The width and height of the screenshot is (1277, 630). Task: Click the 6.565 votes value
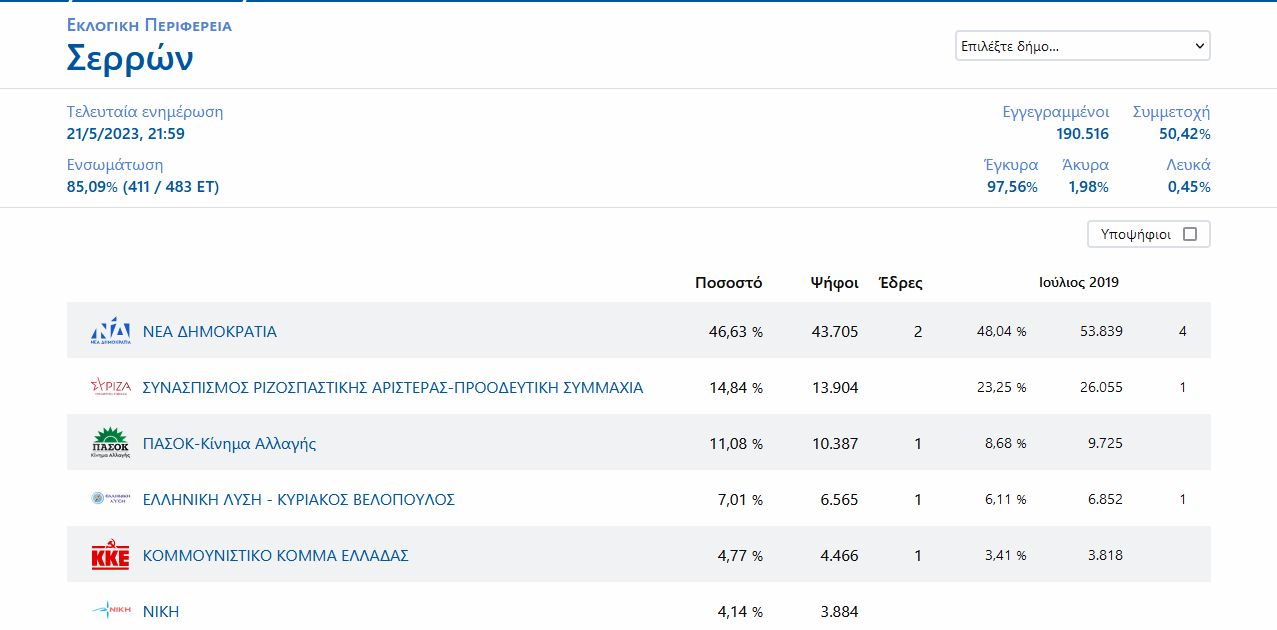pyautogui.click(x=839, y=500)
